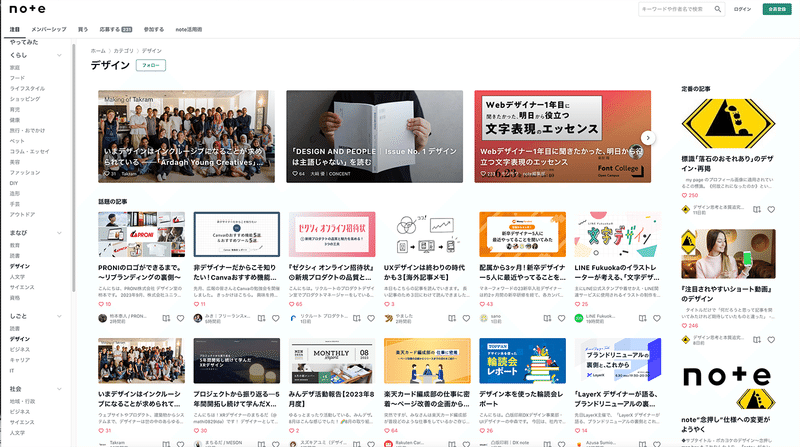The image size is (800, 447).
Task: Open the 応募する tab
Action: pos(115,30)
